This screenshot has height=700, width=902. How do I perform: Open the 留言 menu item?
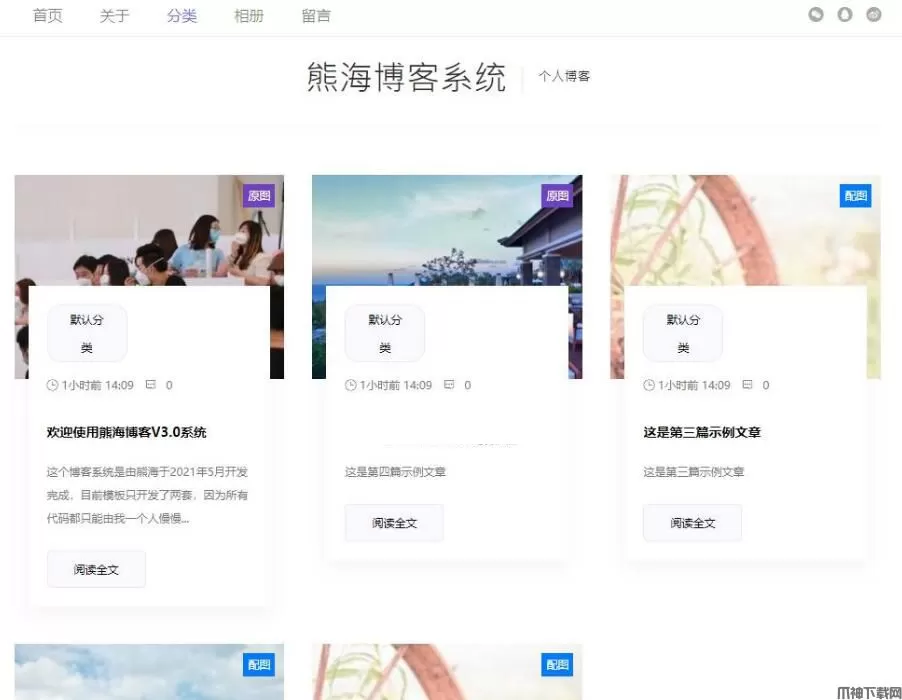point(316,16)
